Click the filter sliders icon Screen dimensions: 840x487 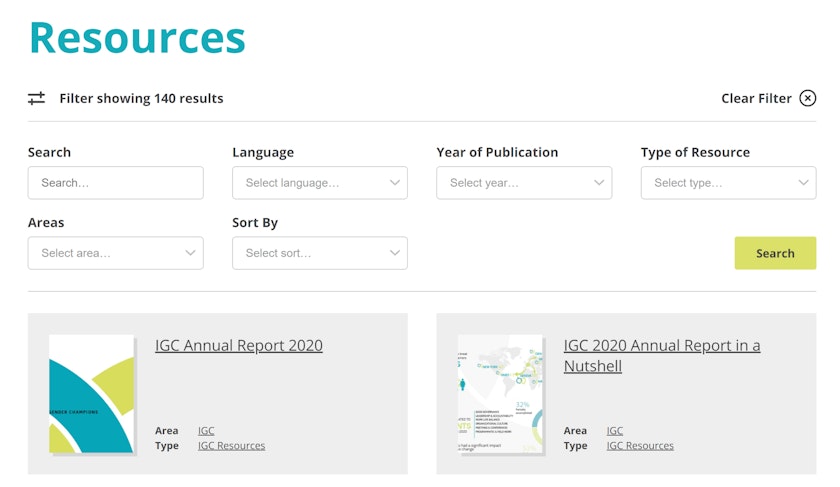tap(36, 98)
